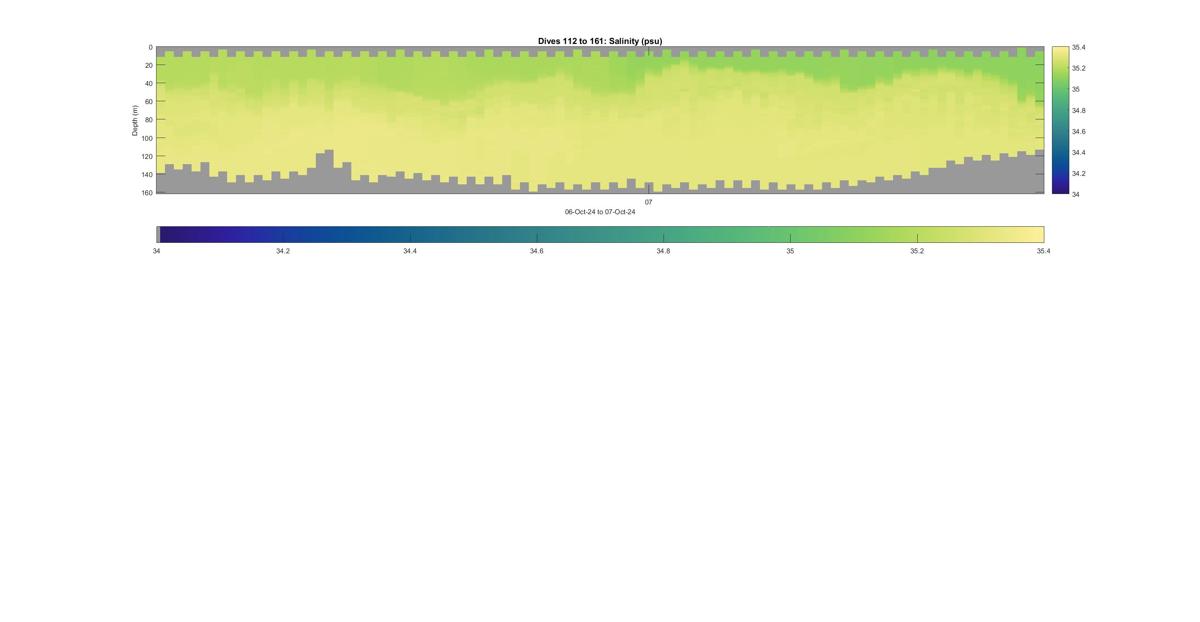
Task: Click the '35' label under the horizontal colorbar
Action: pyautogui.click(x=790, y=251)
